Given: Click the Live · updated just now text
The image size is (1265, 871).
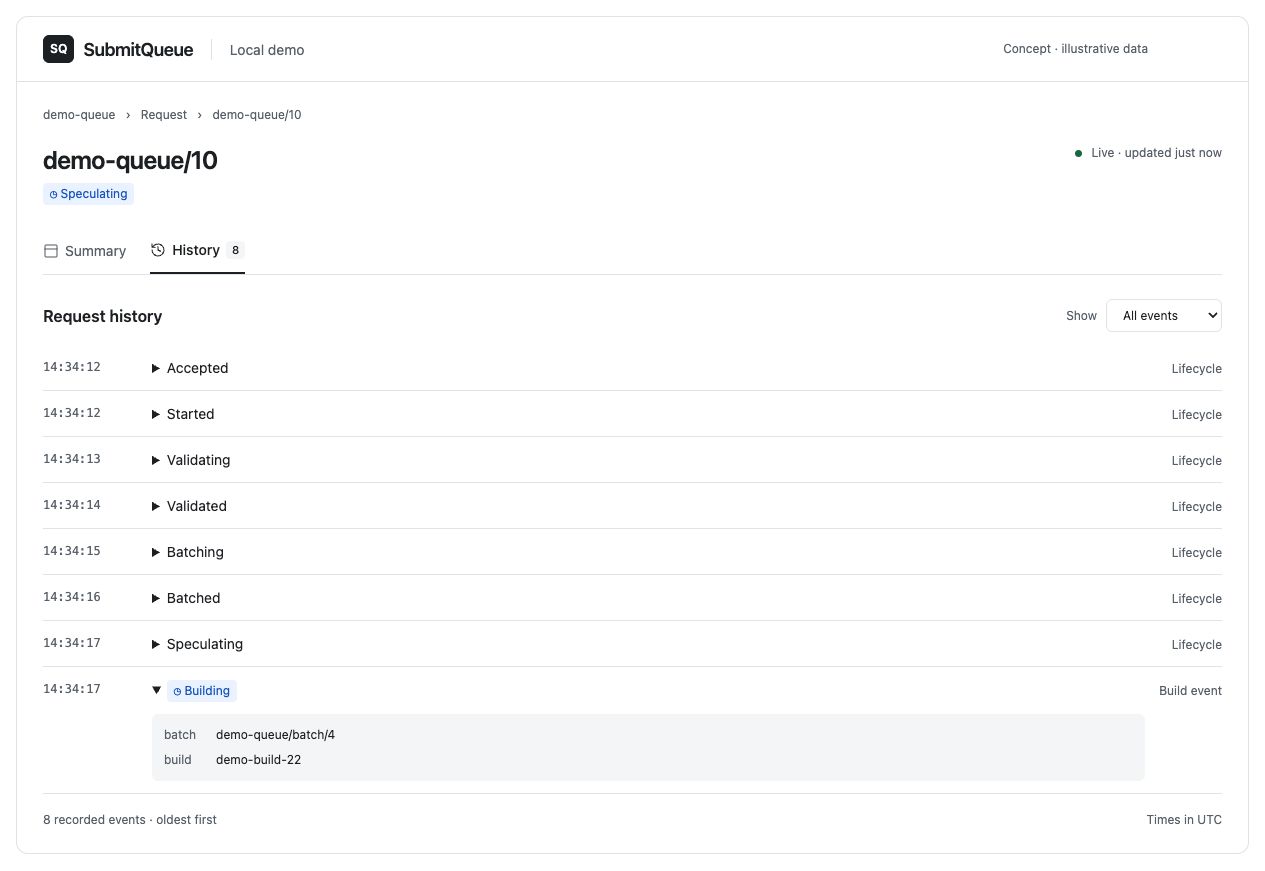Looking at the screenshot, I should click(1156, 153).
